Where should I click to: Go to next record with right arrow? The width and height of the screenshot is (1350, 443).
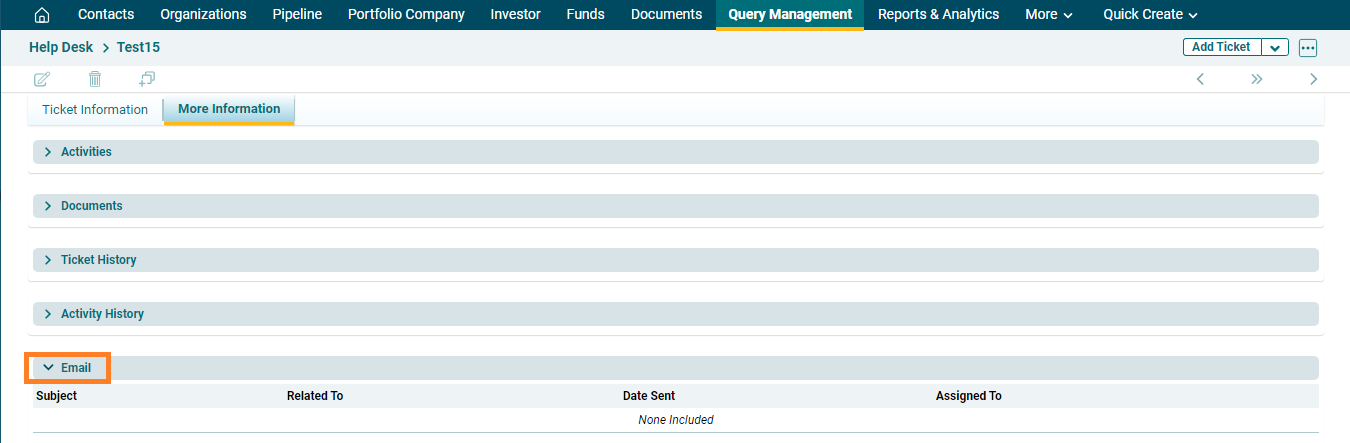tap(1313, 79)
